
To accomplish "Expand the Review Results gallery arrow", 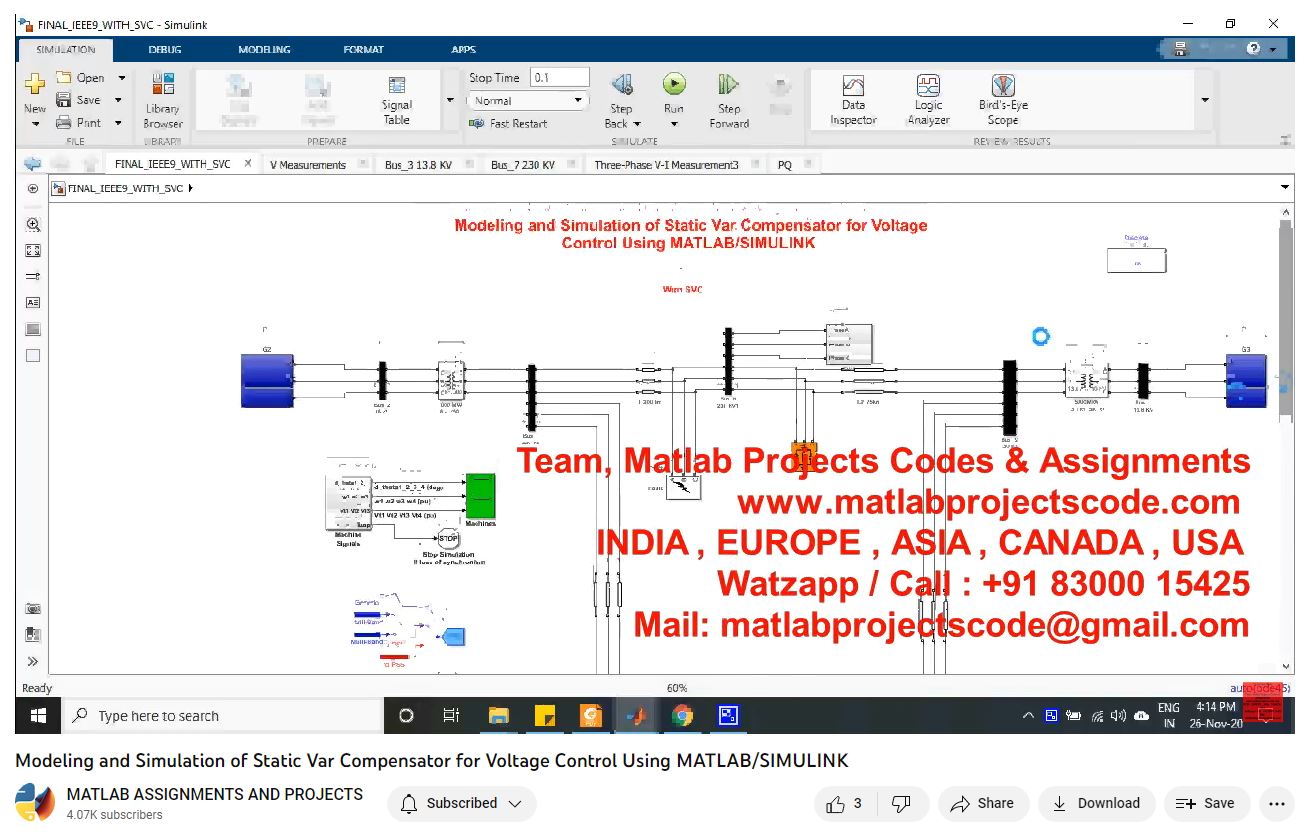I will click(1204, 100).
